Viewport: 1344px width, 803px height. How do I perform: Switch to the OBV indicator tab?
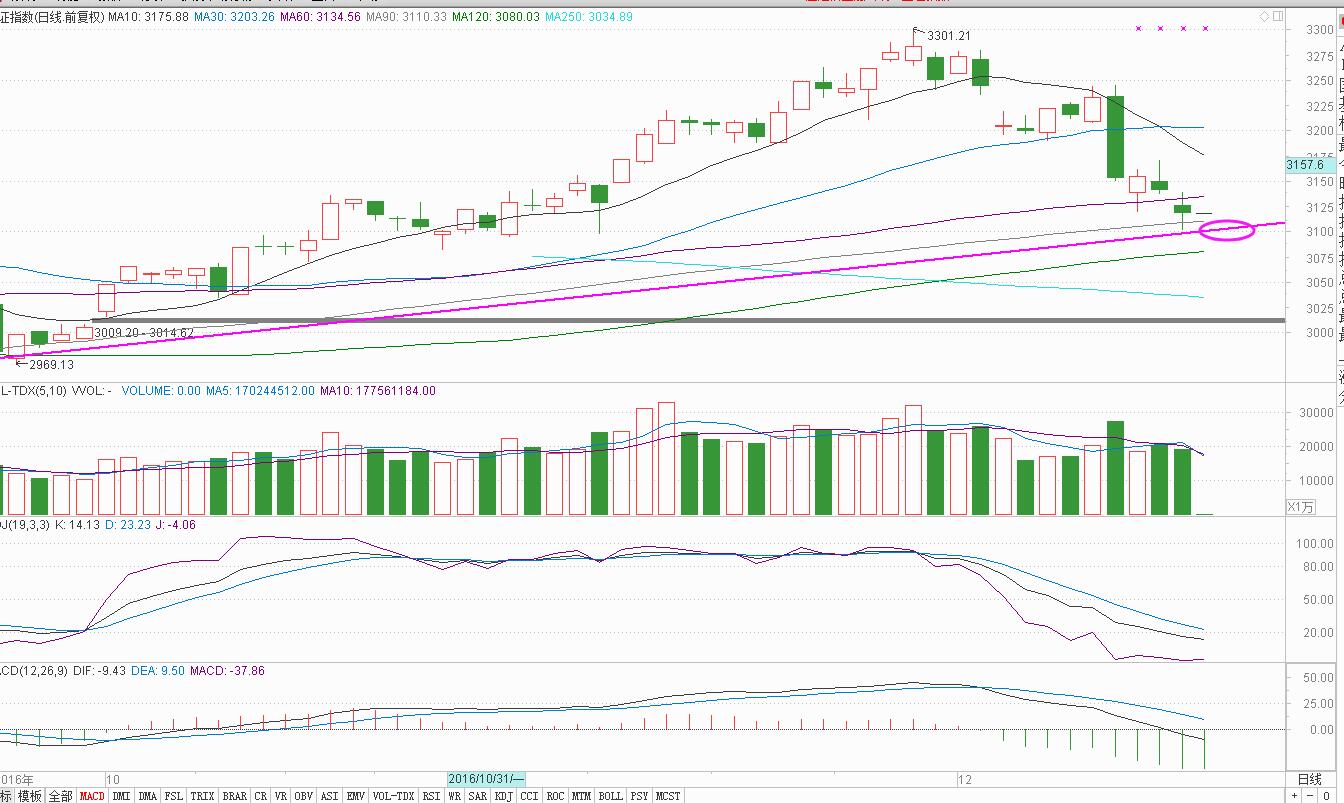coord(303,796)
